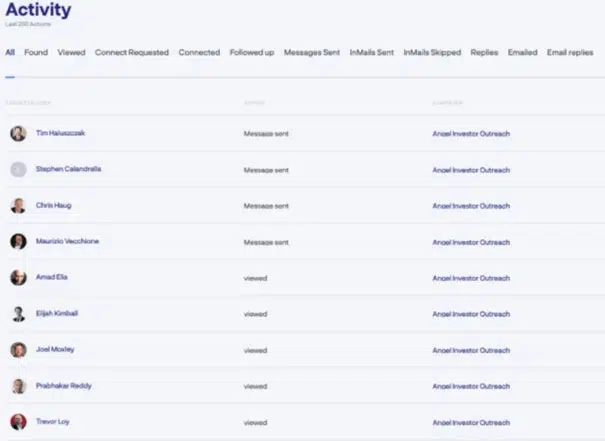605x441 pixels.
Task: Click the Viewed filter tab
Action: click(71, 52)
